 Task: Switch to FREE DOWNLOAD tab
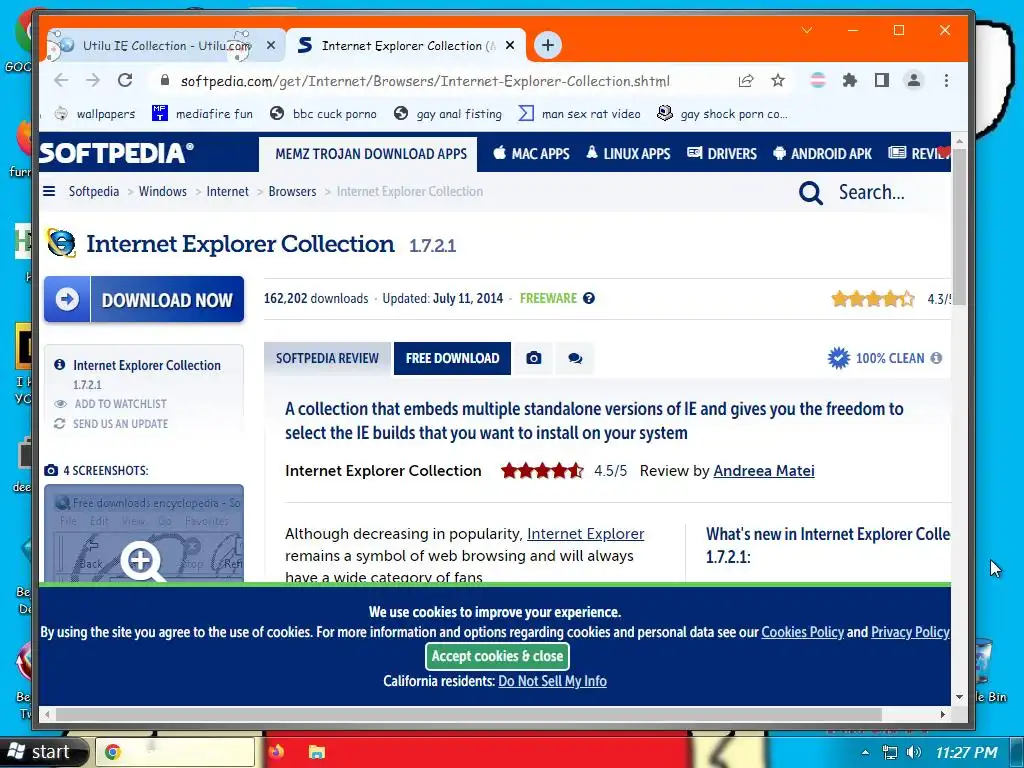[x=452, y=359]
